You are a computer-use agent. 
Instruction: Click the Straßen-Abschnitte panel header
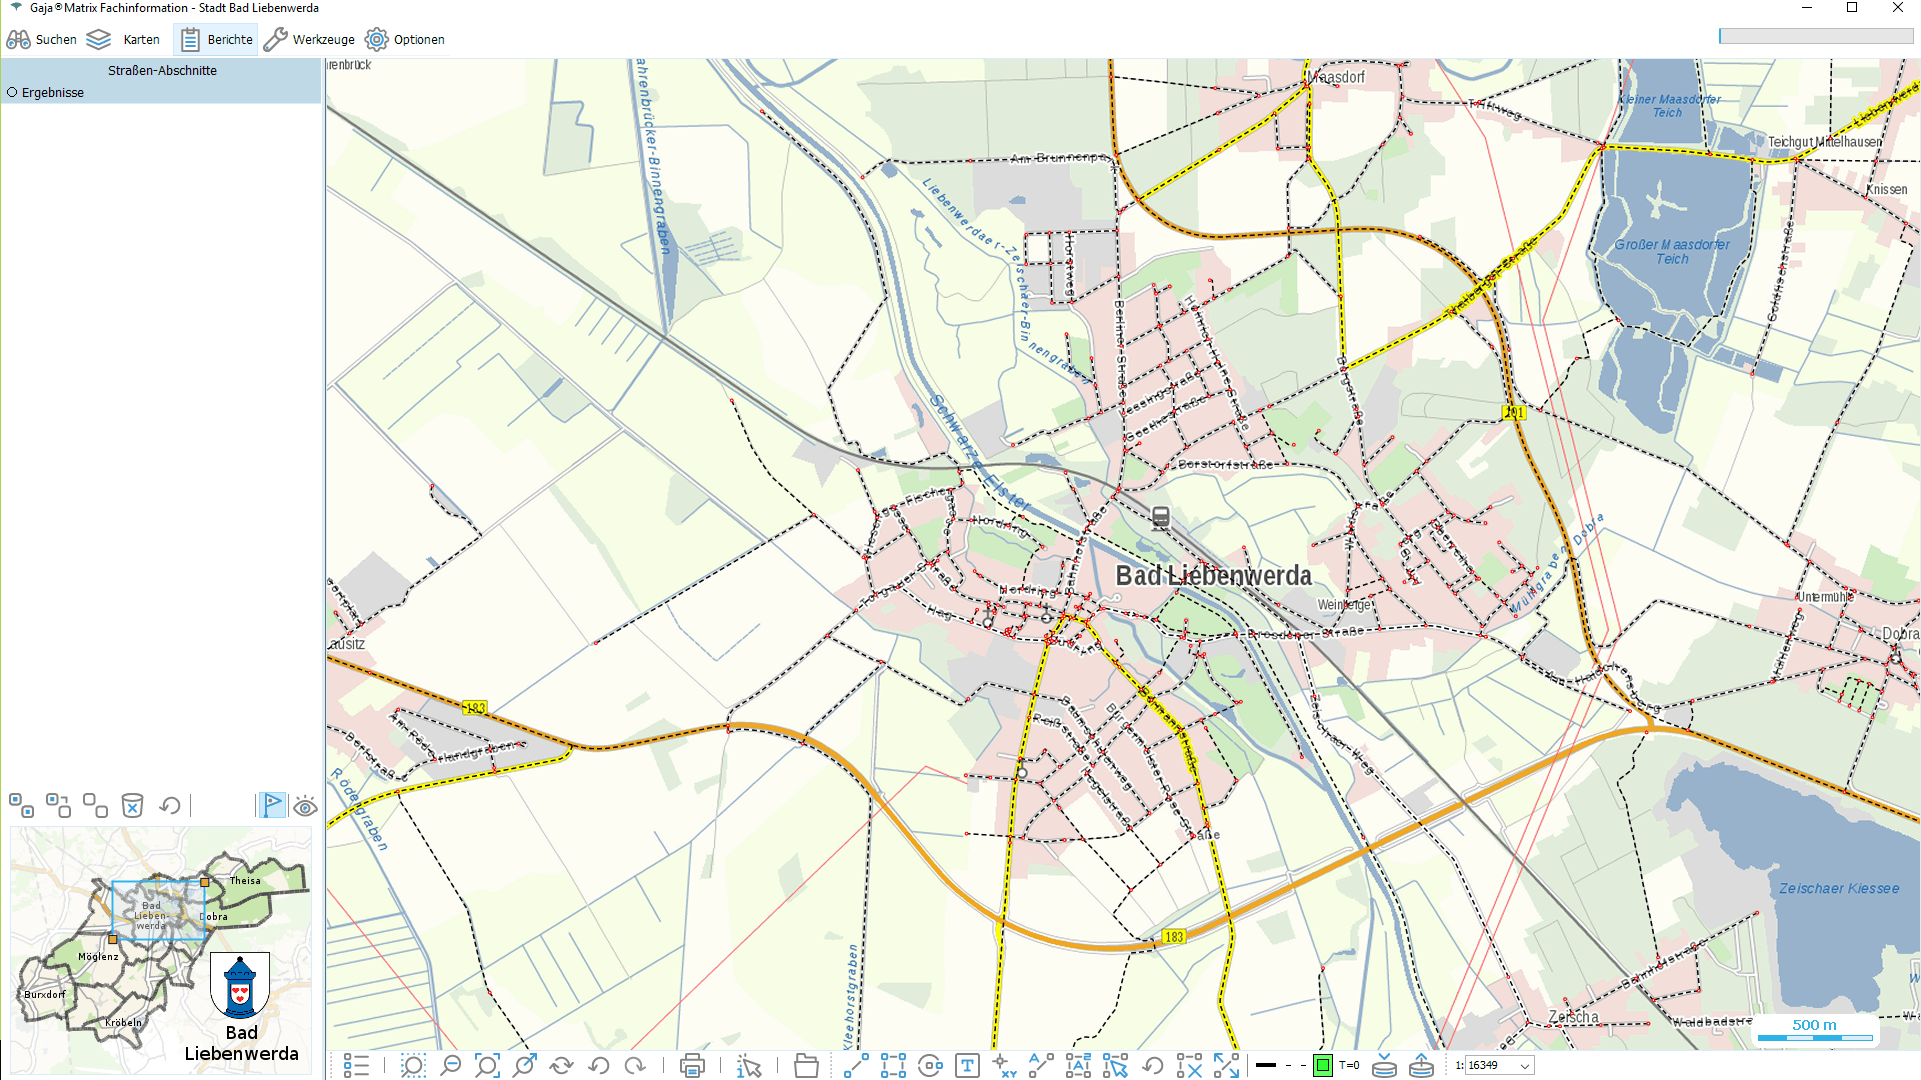click(162, 71)
